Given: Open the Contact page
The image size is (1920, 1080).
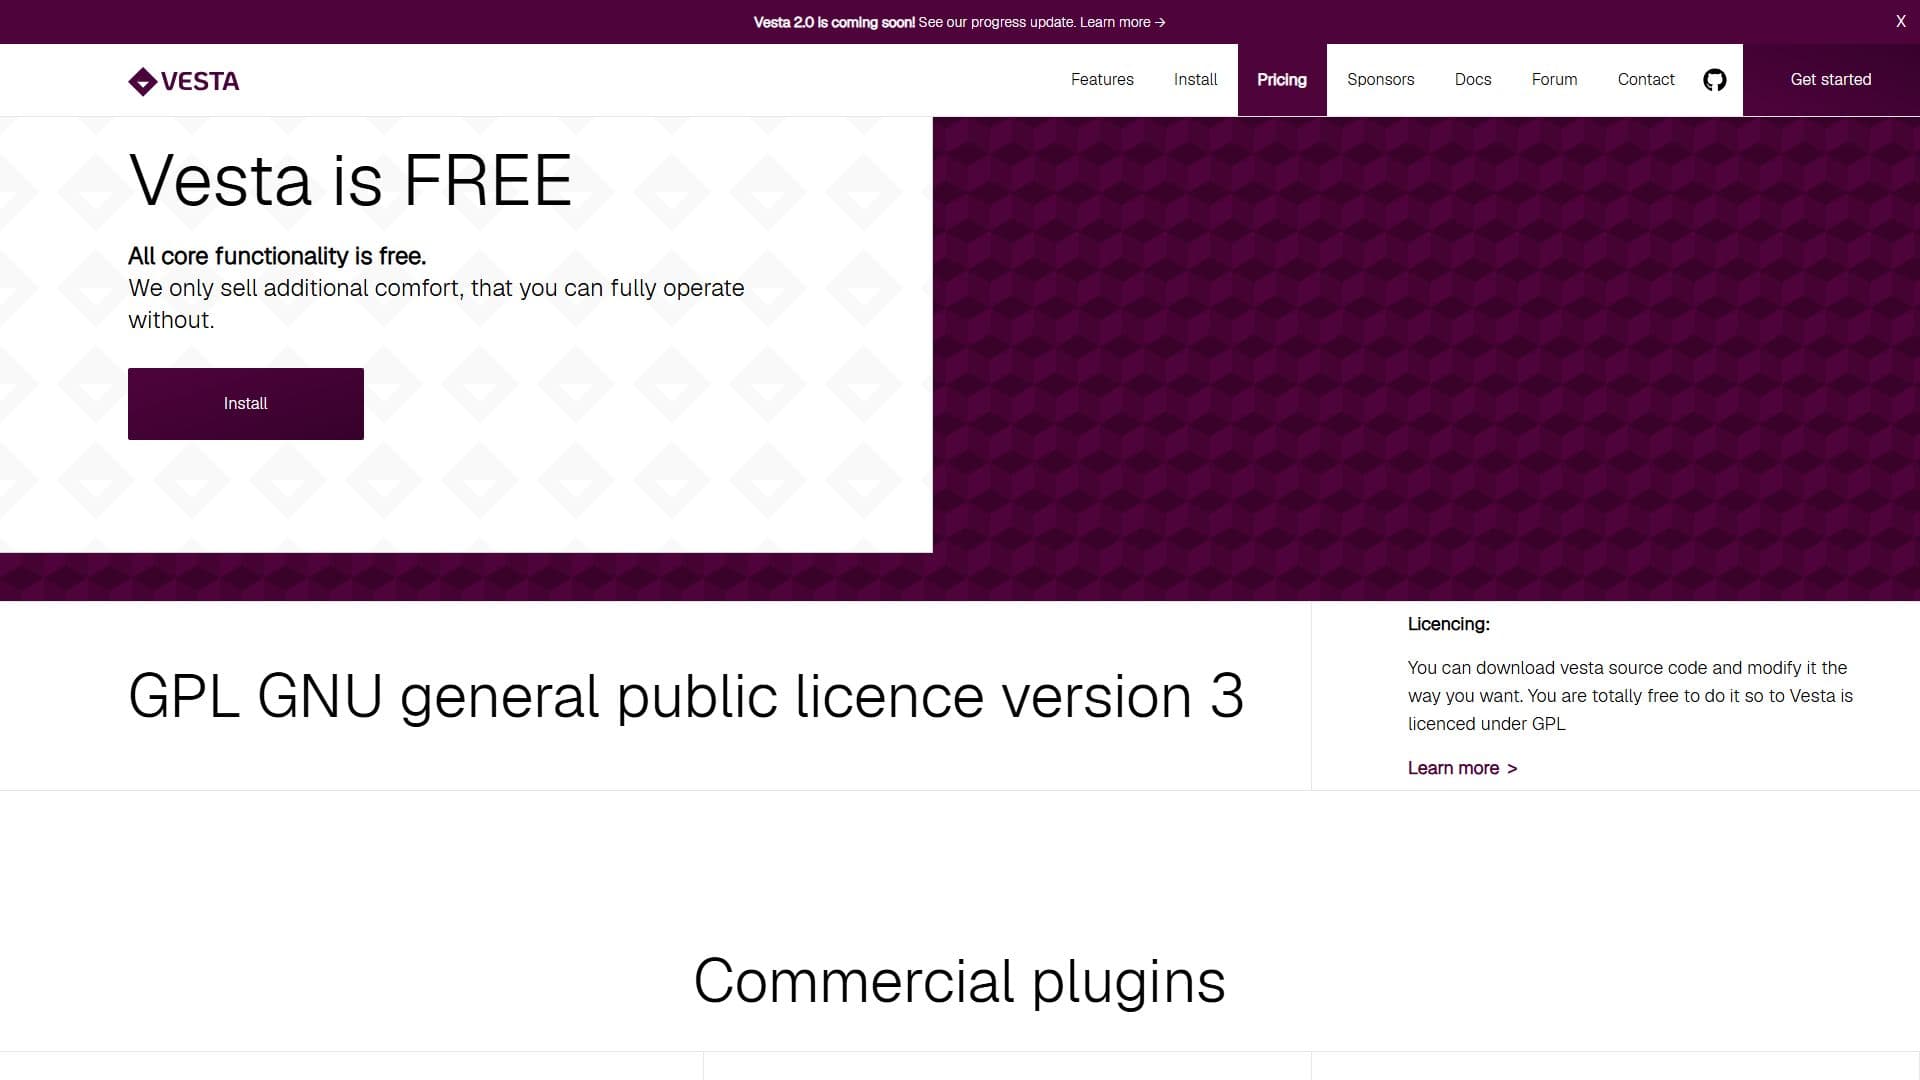Looking at the screenshot, I should pos(1646,80).
